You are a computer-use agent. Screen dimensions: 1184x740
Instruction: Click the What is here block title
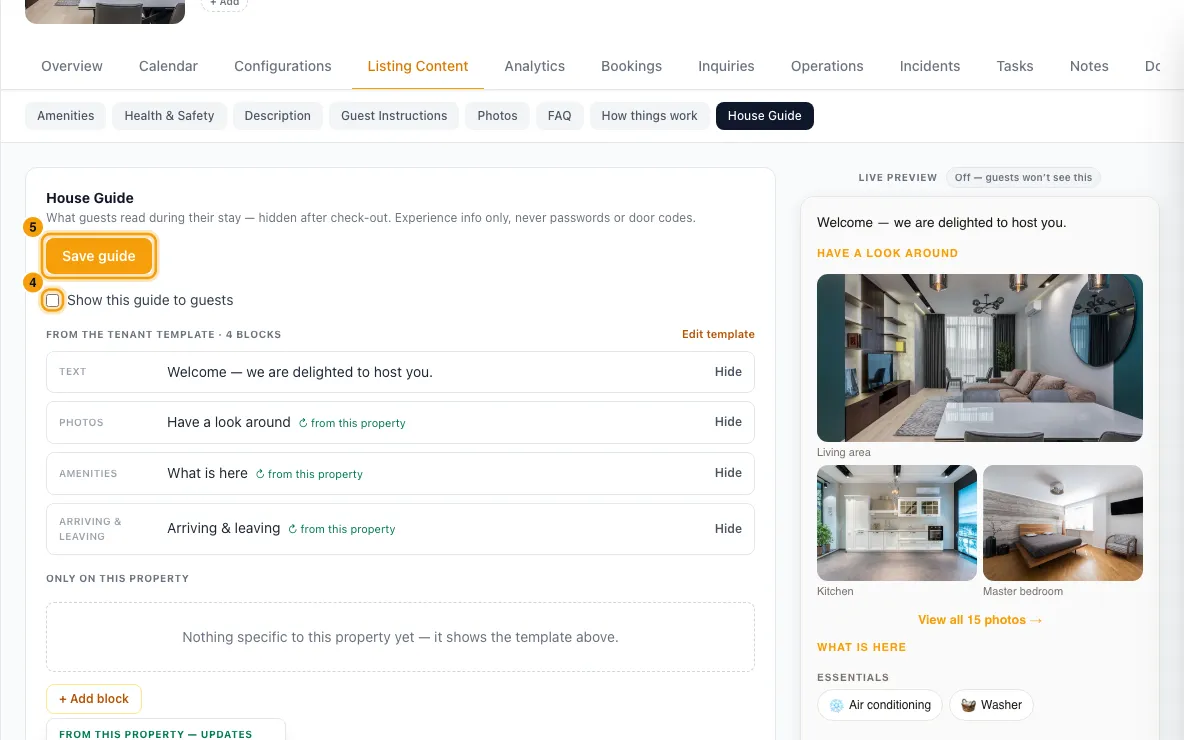coord(208,473)
